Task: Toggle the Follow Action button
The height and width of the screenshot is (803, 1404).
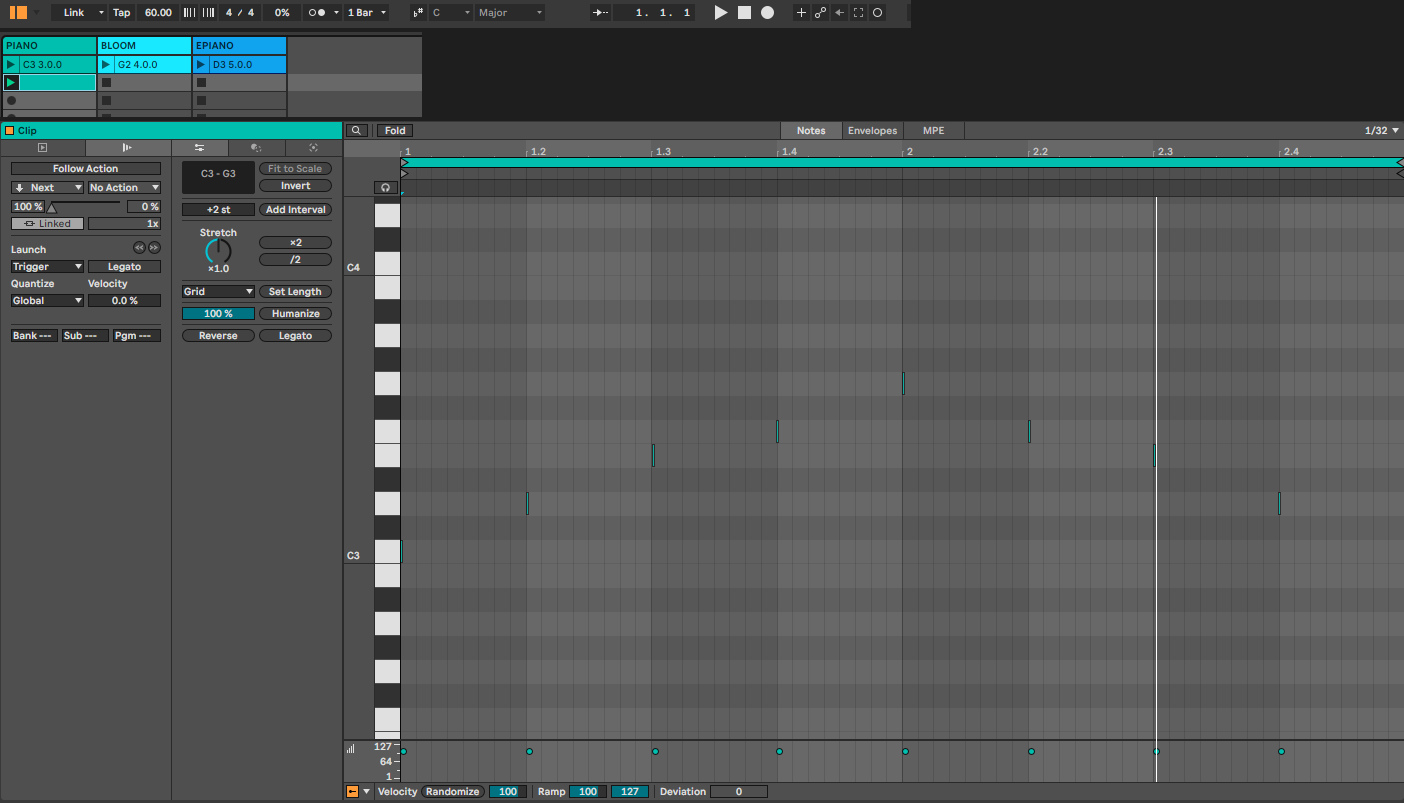Action: pos(85,168)
